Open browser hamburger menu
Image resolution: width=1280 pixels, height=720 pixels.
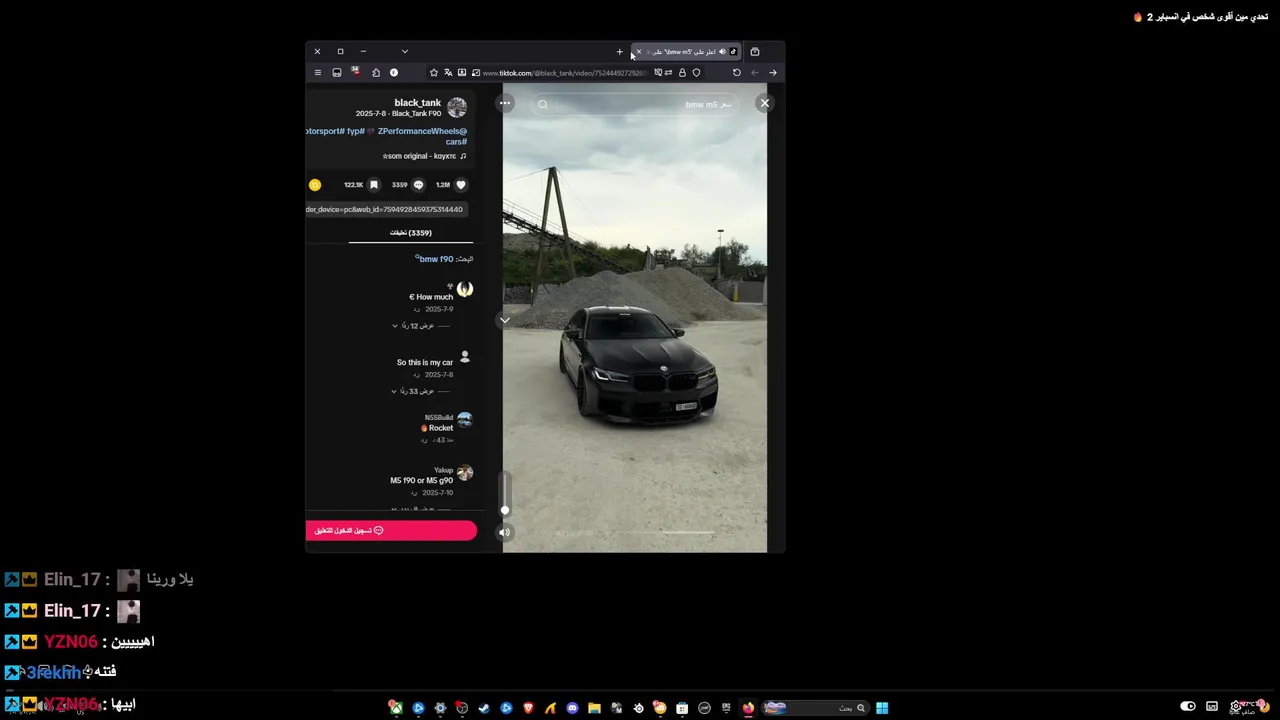coord(318,72)
